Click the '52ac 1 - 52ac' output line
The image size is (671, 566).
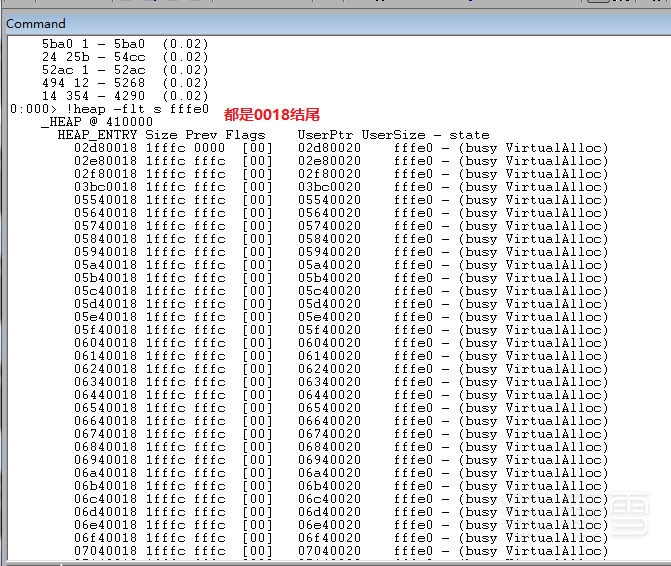point(125,70)
